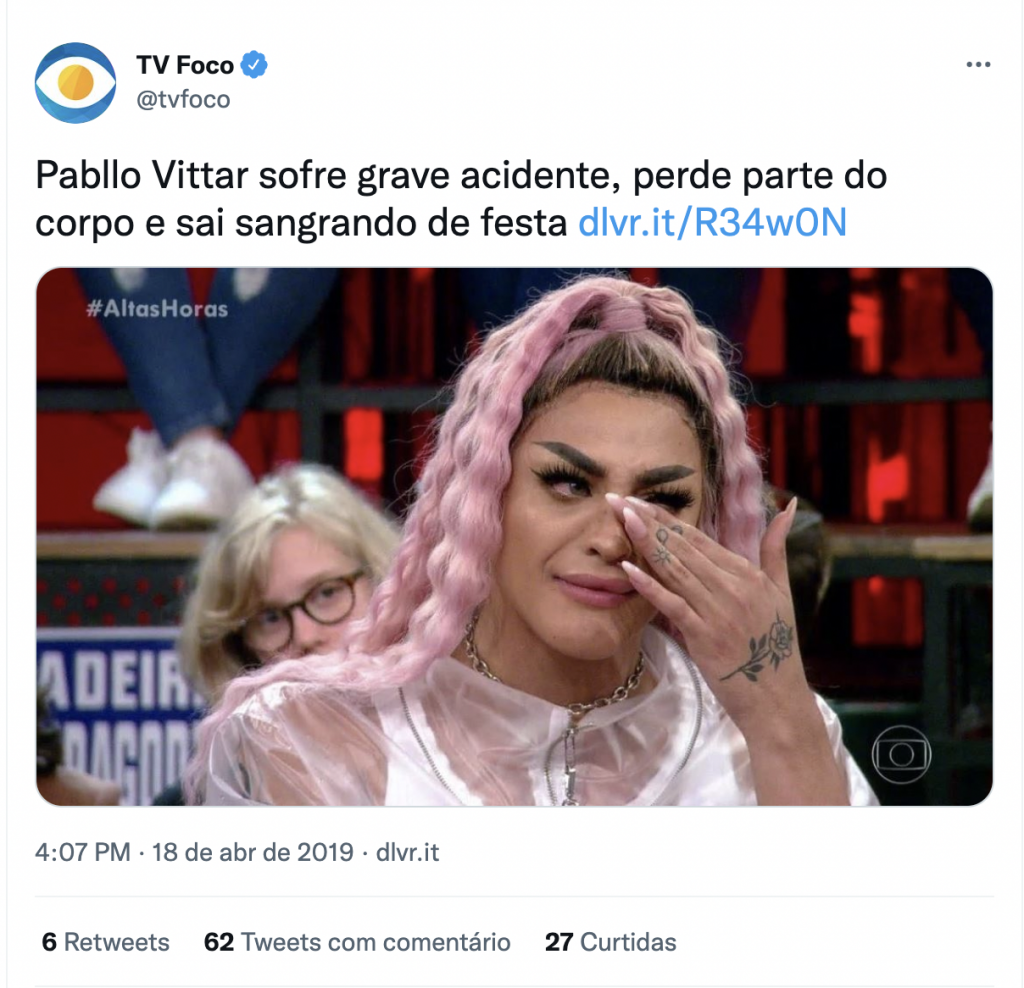Click the #AltasHoras watermark in the image

[157, 308]
